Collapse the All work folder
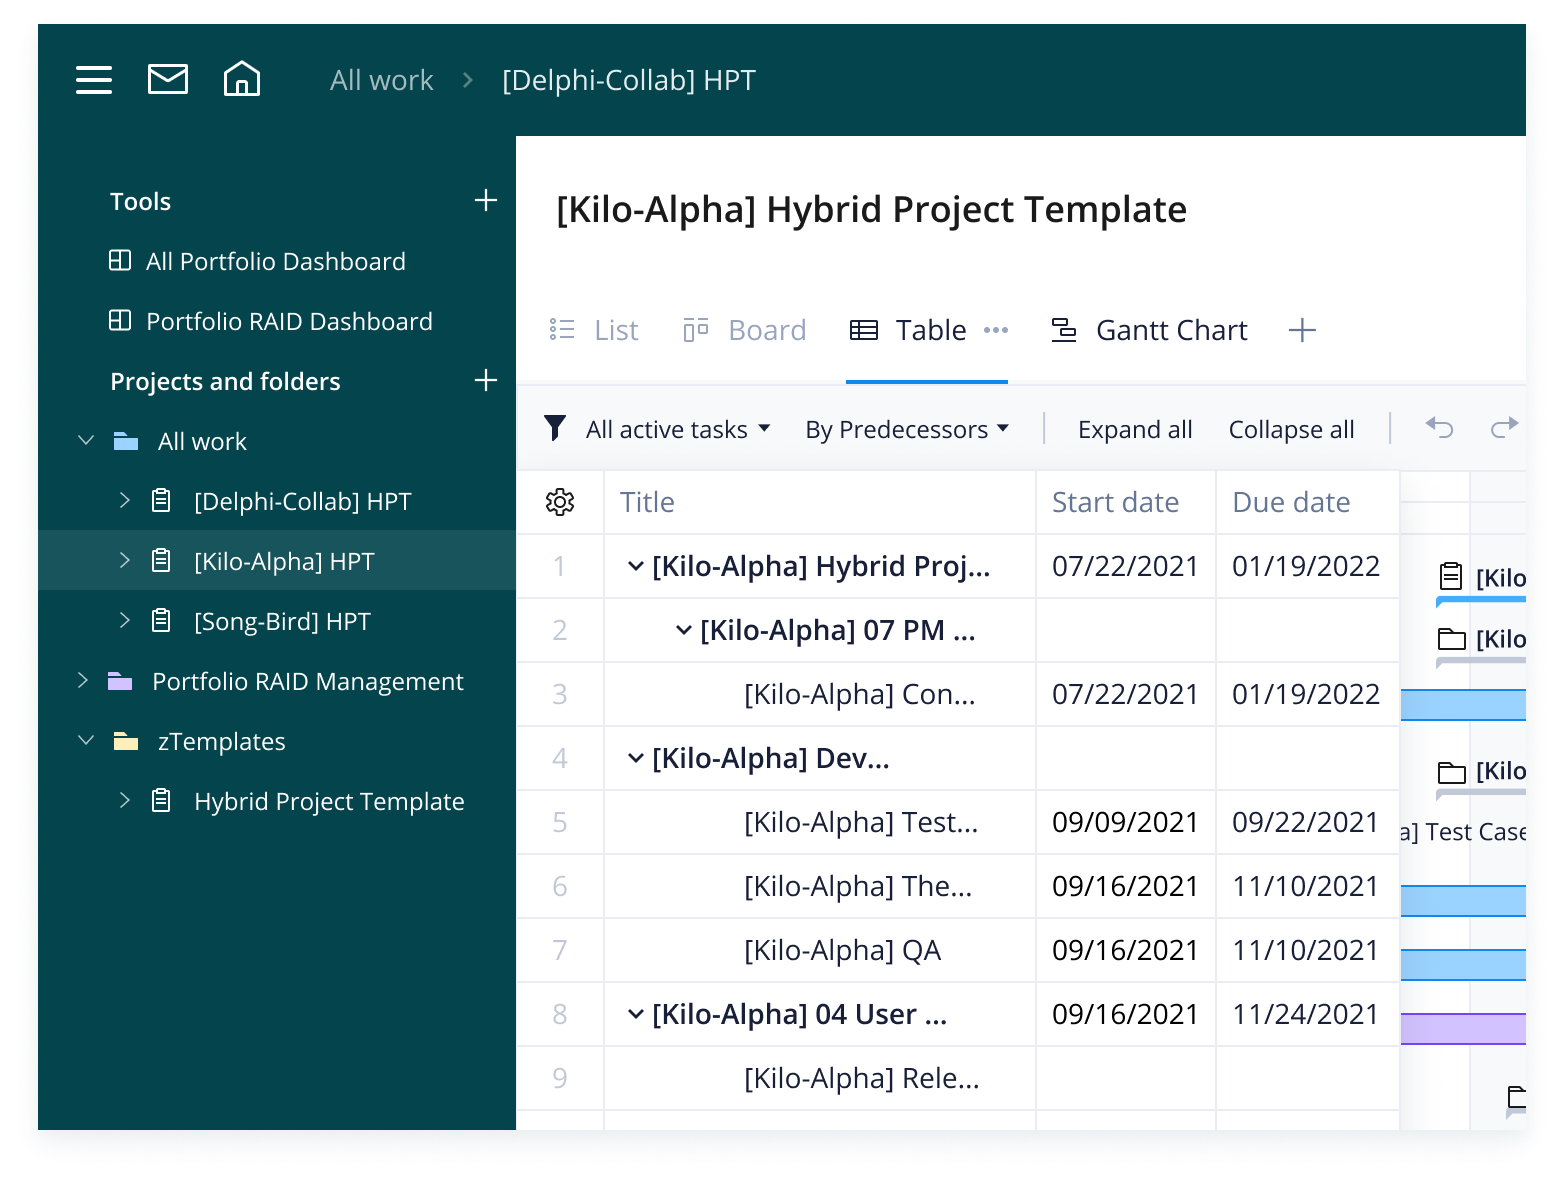Viewport: 1562px width, 1179px height. tap(86, 441)
